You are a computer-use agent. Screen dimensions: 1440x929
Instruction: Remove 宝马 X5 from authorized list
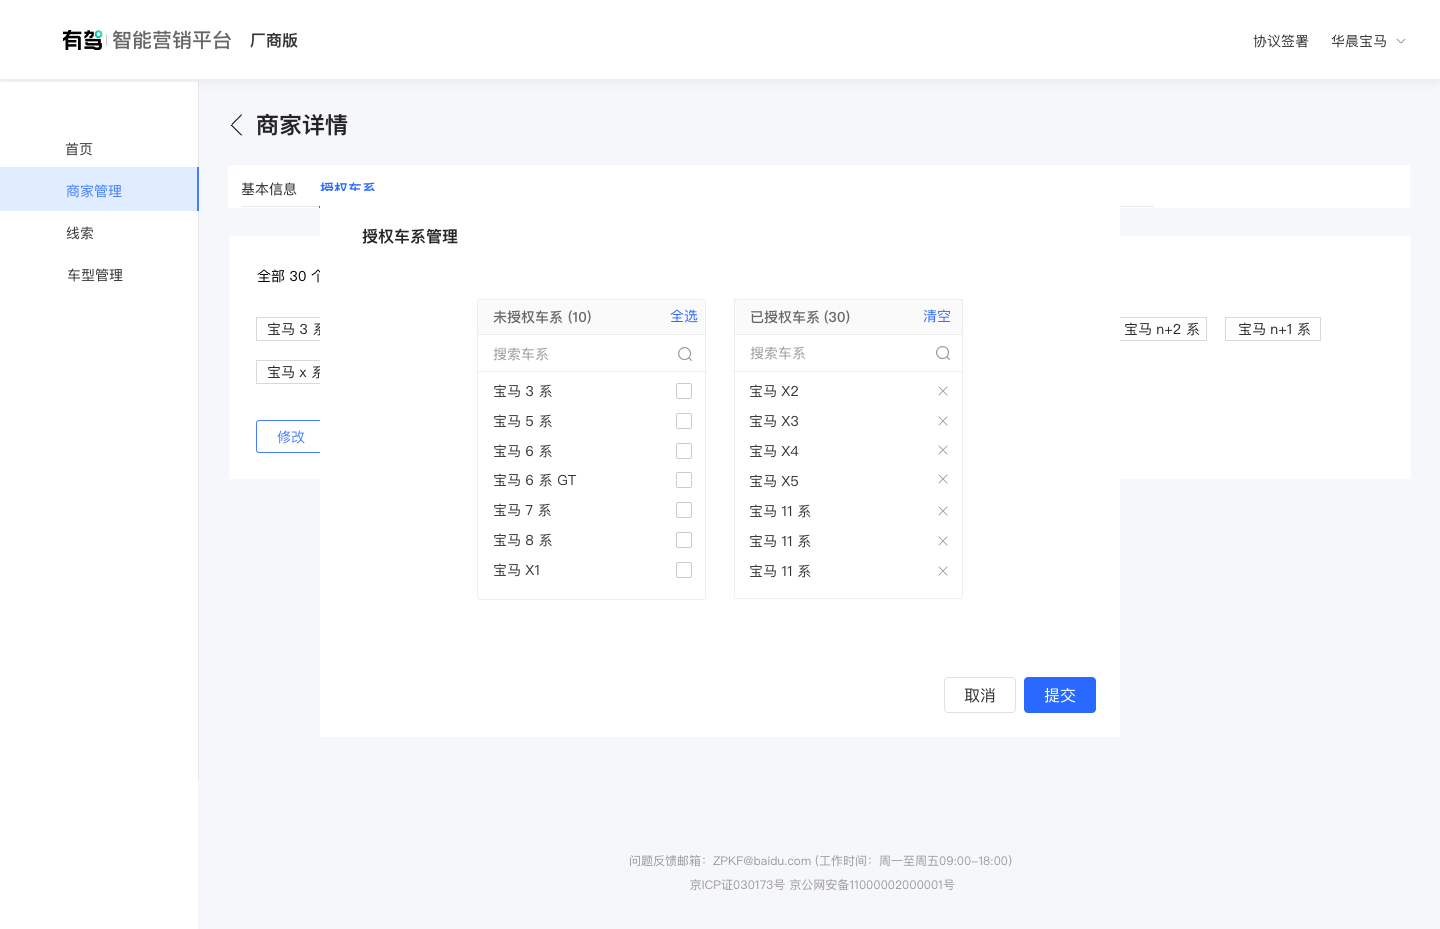click(x=943, y=479)
